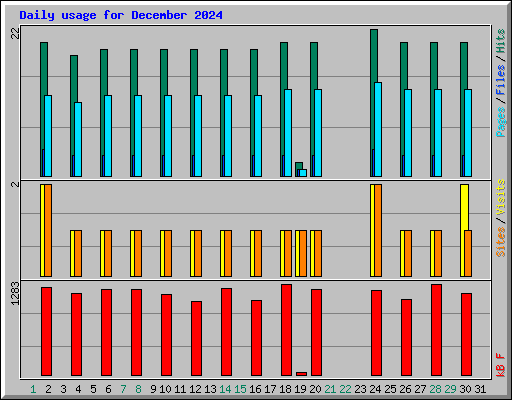The height and width of the screenshot is (400, 512).
Task: Click the red KB bar for day 12
Action: pos(196,338)
